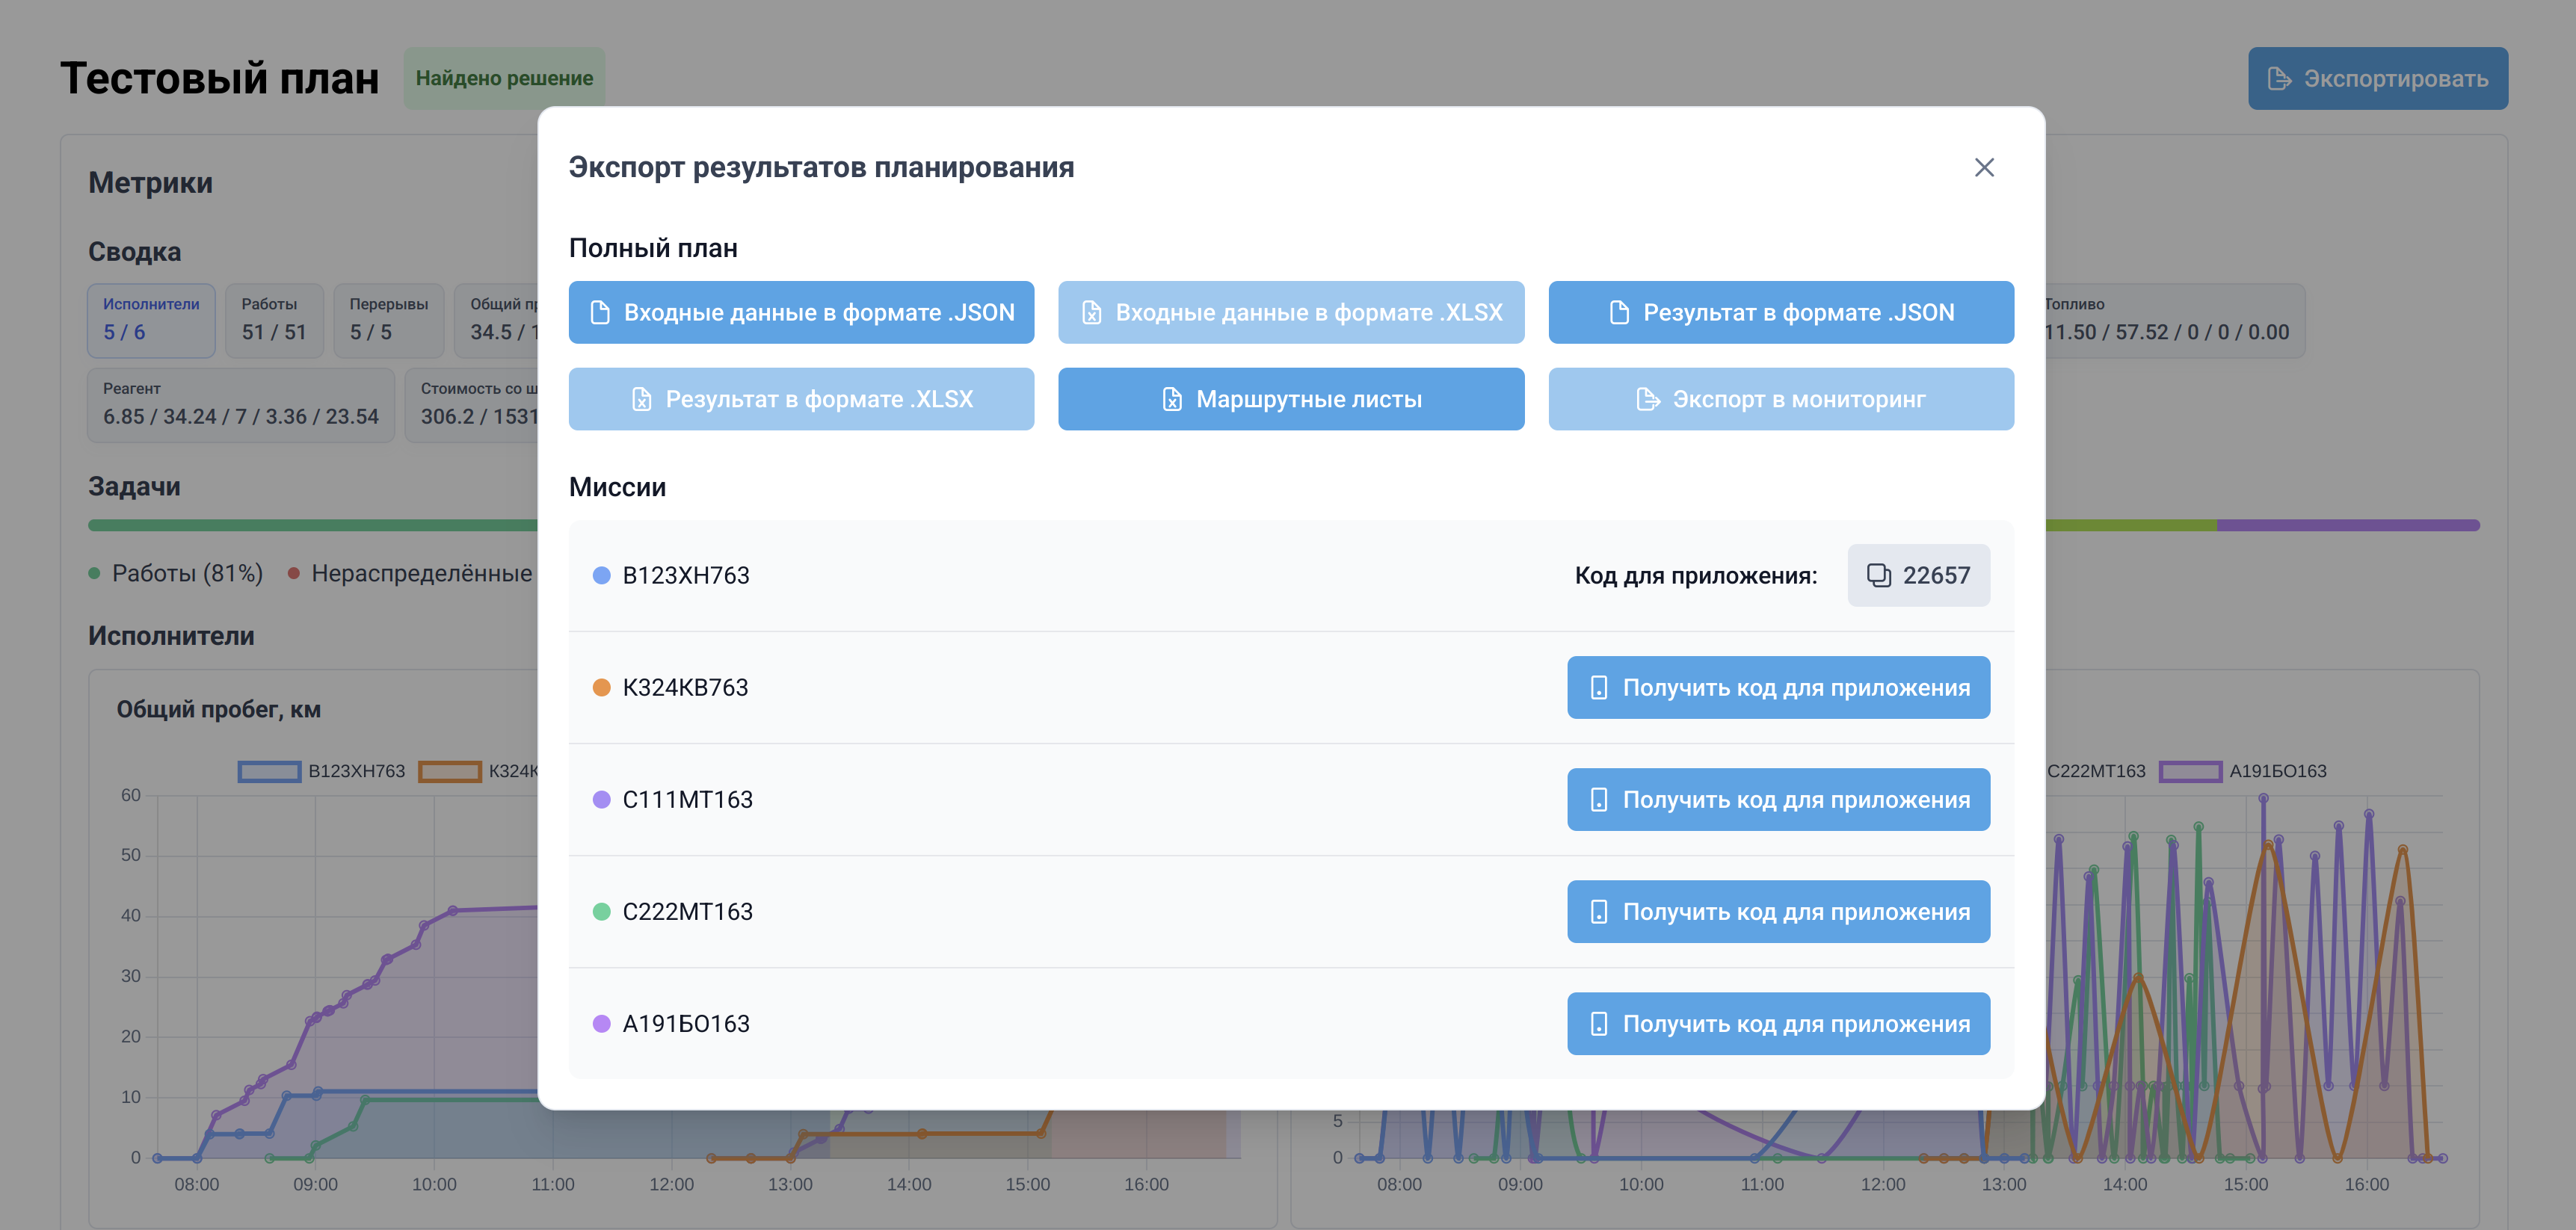This screenshot has height=1230, width=2576.
Task: Select the Работы 51 / 51 summary card
Action: (x=274, y=320)
